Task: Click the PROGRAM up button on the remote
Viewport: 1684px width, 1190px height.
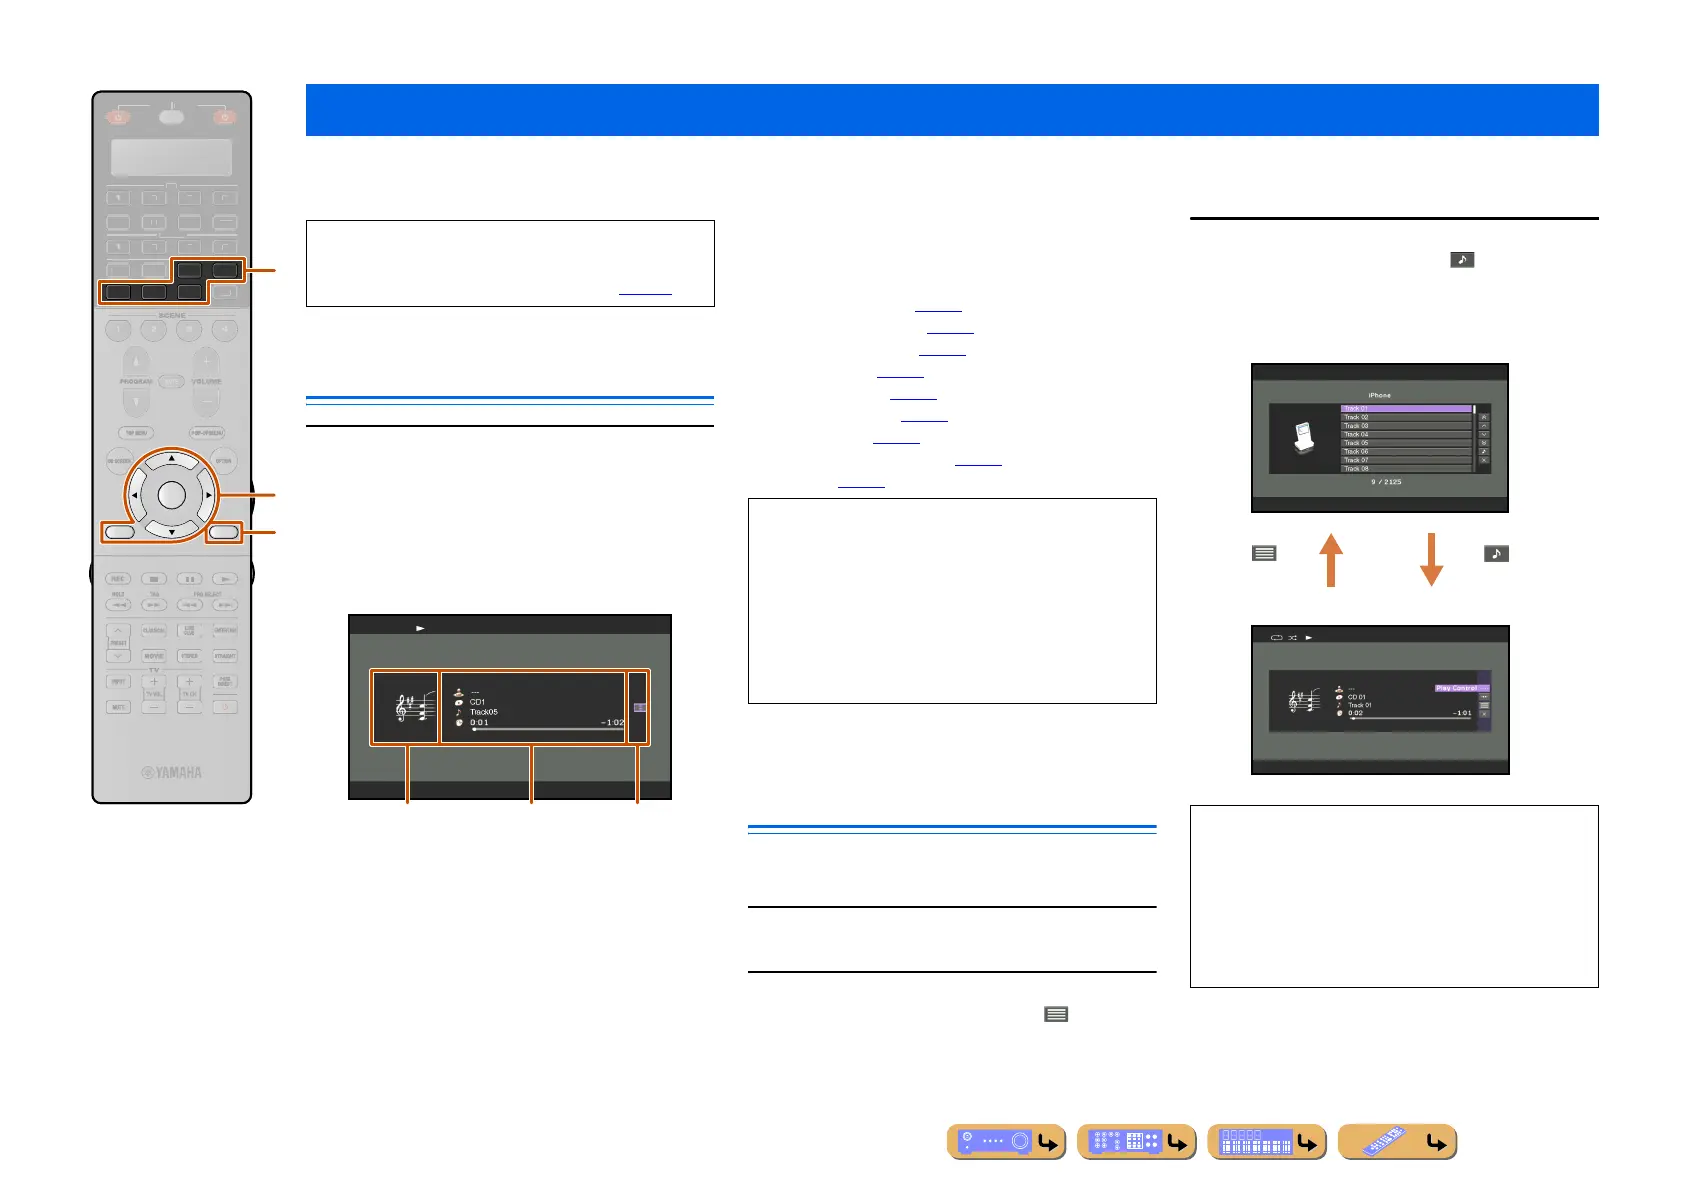Action: pos(135,360)
